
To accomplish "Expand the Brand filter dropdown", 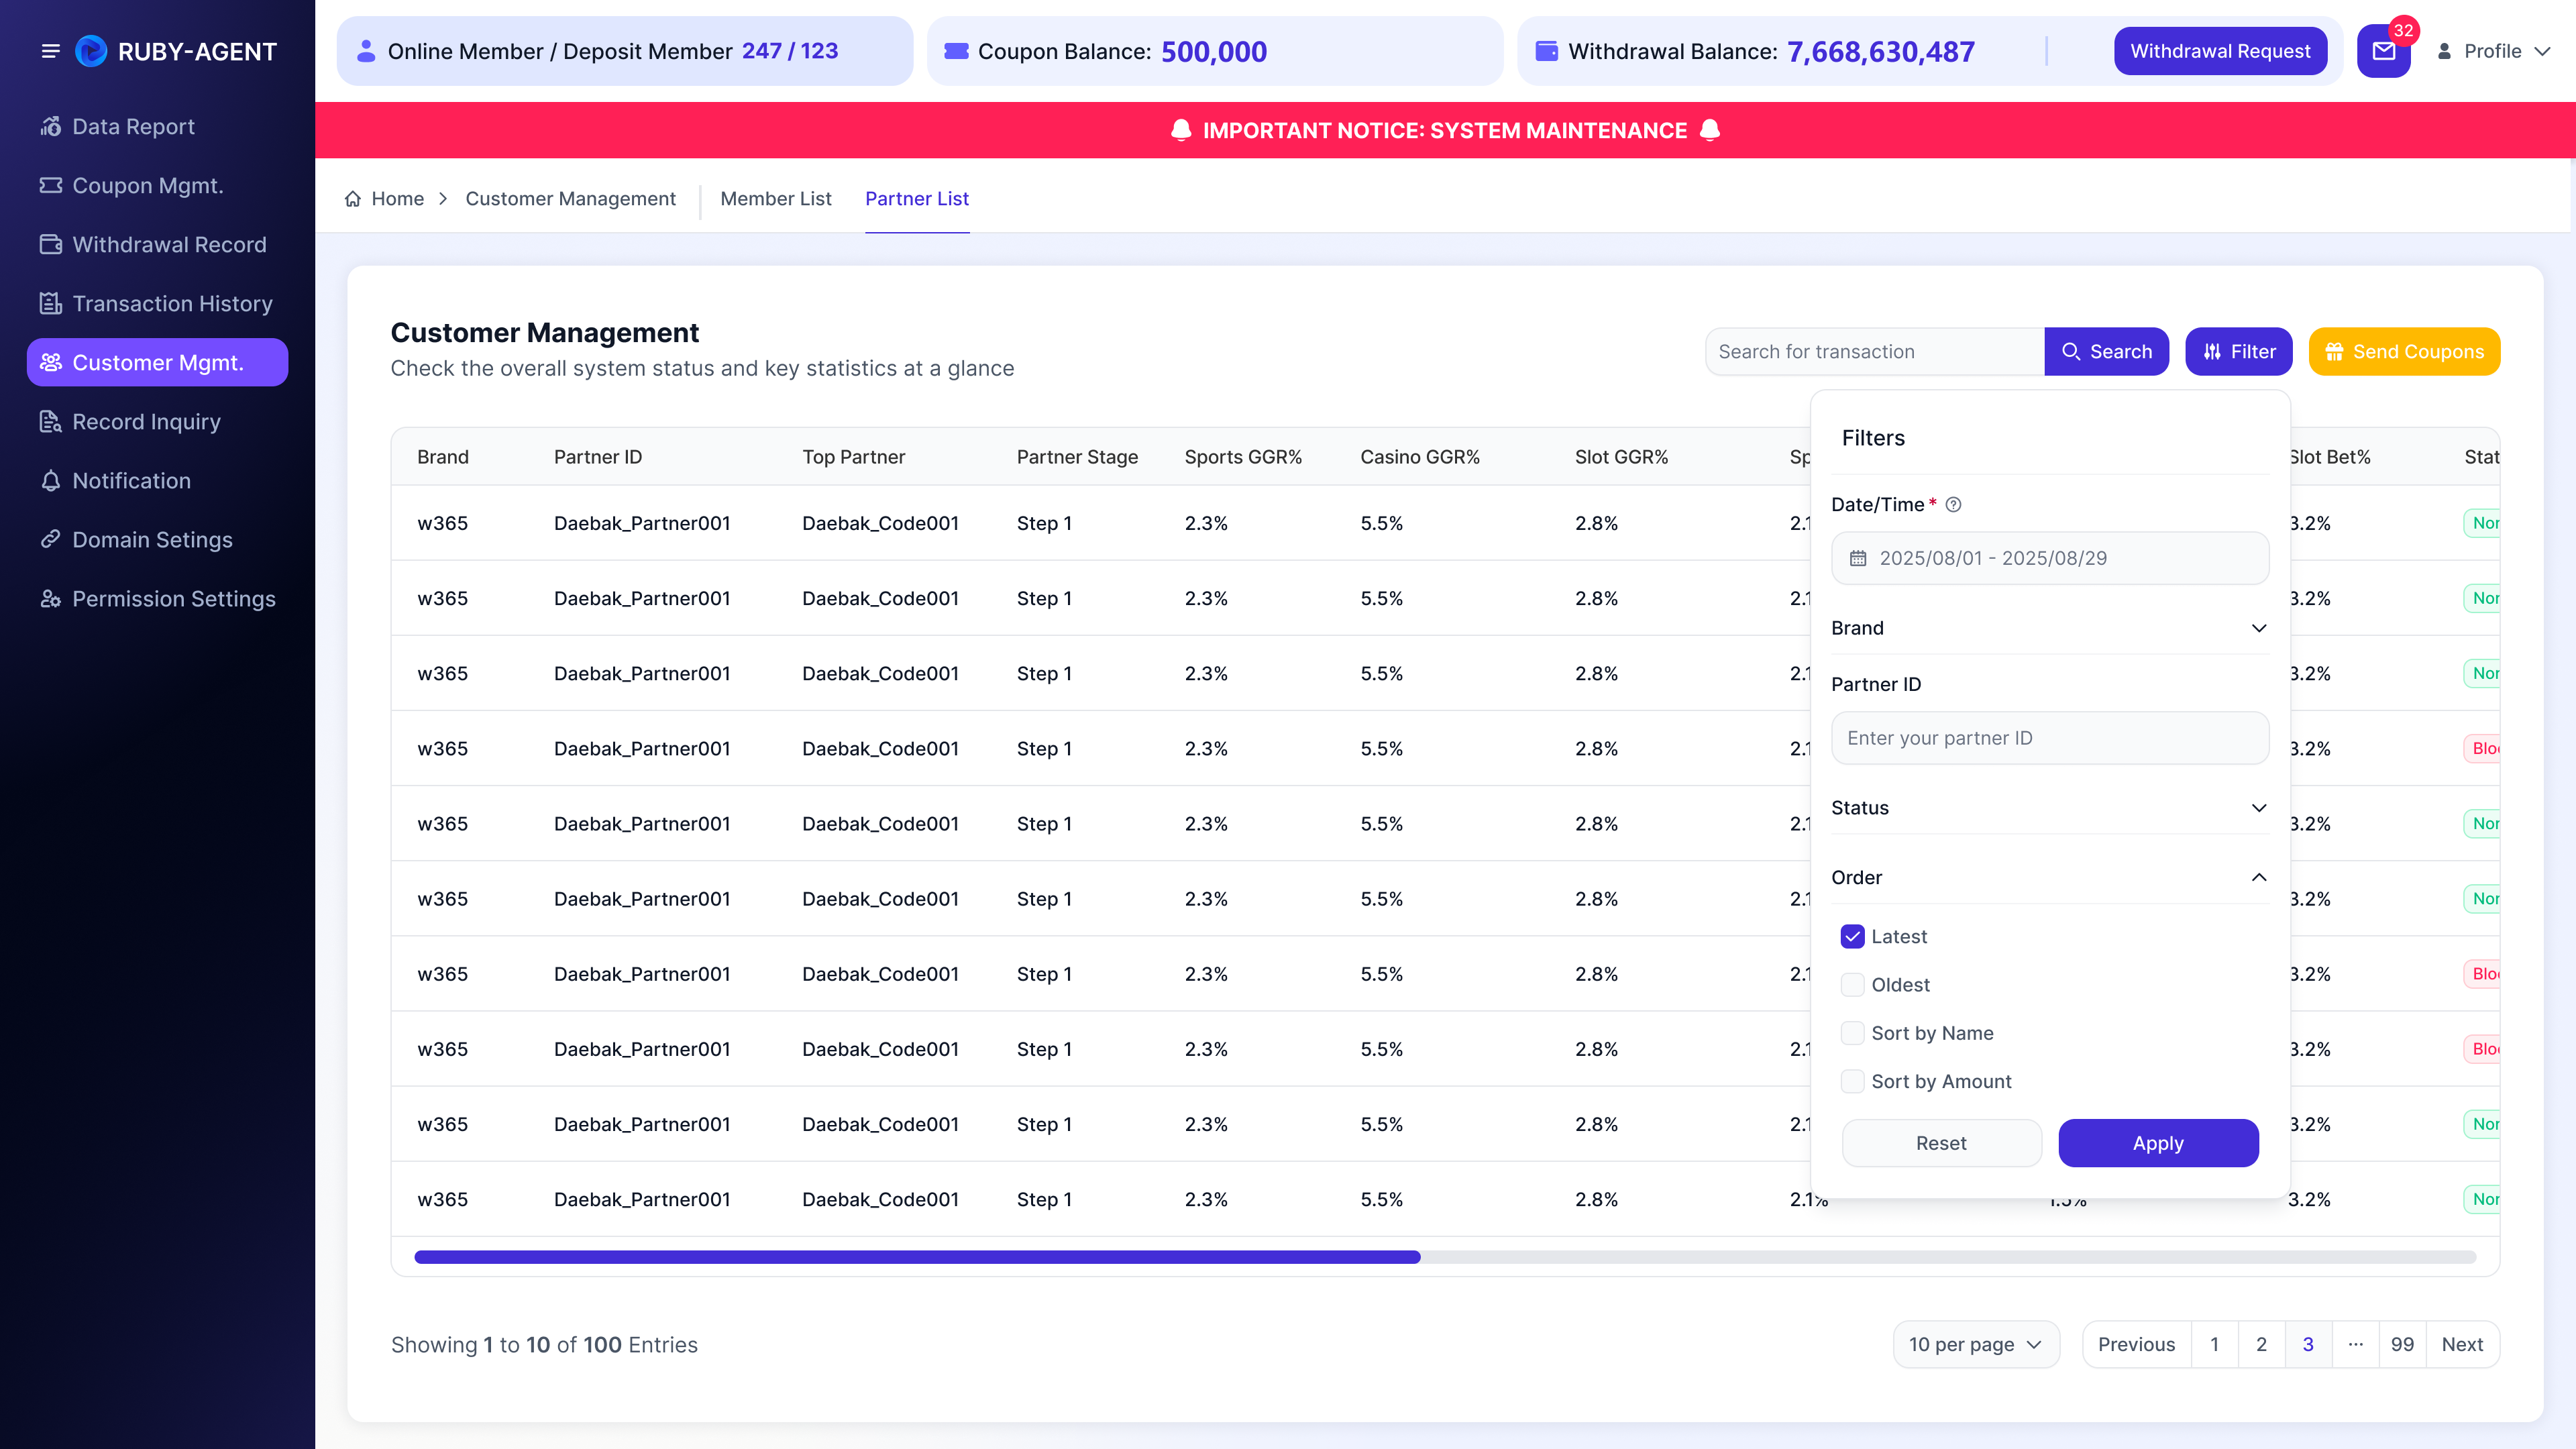I will coord(2049,628).
